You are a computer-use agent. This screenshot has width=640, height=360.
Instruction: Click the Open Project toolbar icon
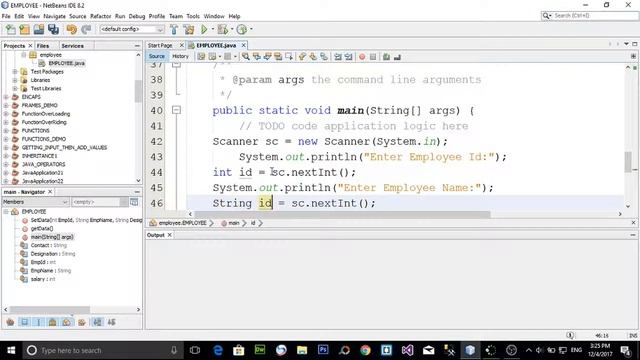[39, 29]
